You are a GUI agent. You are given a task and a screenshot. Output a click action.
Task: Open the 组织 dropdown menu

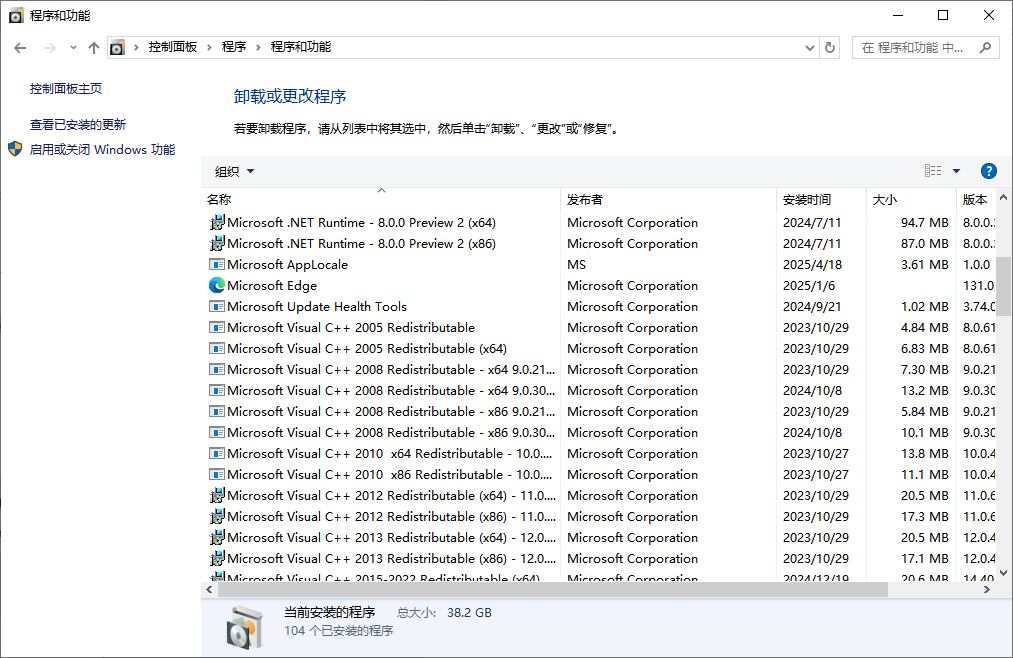(x=235, y=172)
